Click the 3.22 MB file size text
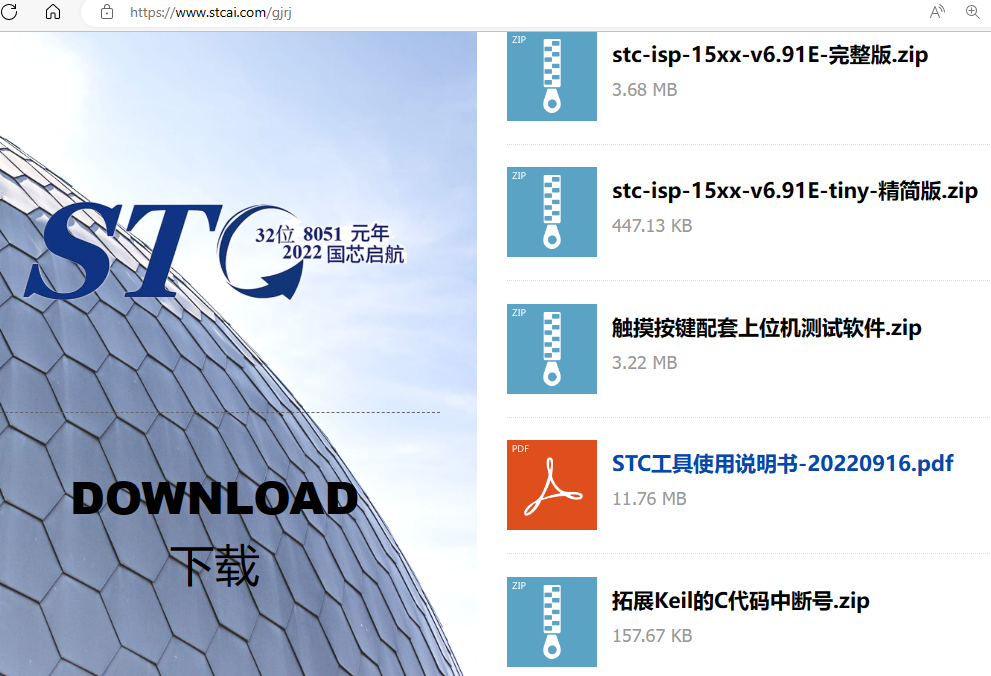The width and height of the screenshot is (991, 676). (644, 363)
